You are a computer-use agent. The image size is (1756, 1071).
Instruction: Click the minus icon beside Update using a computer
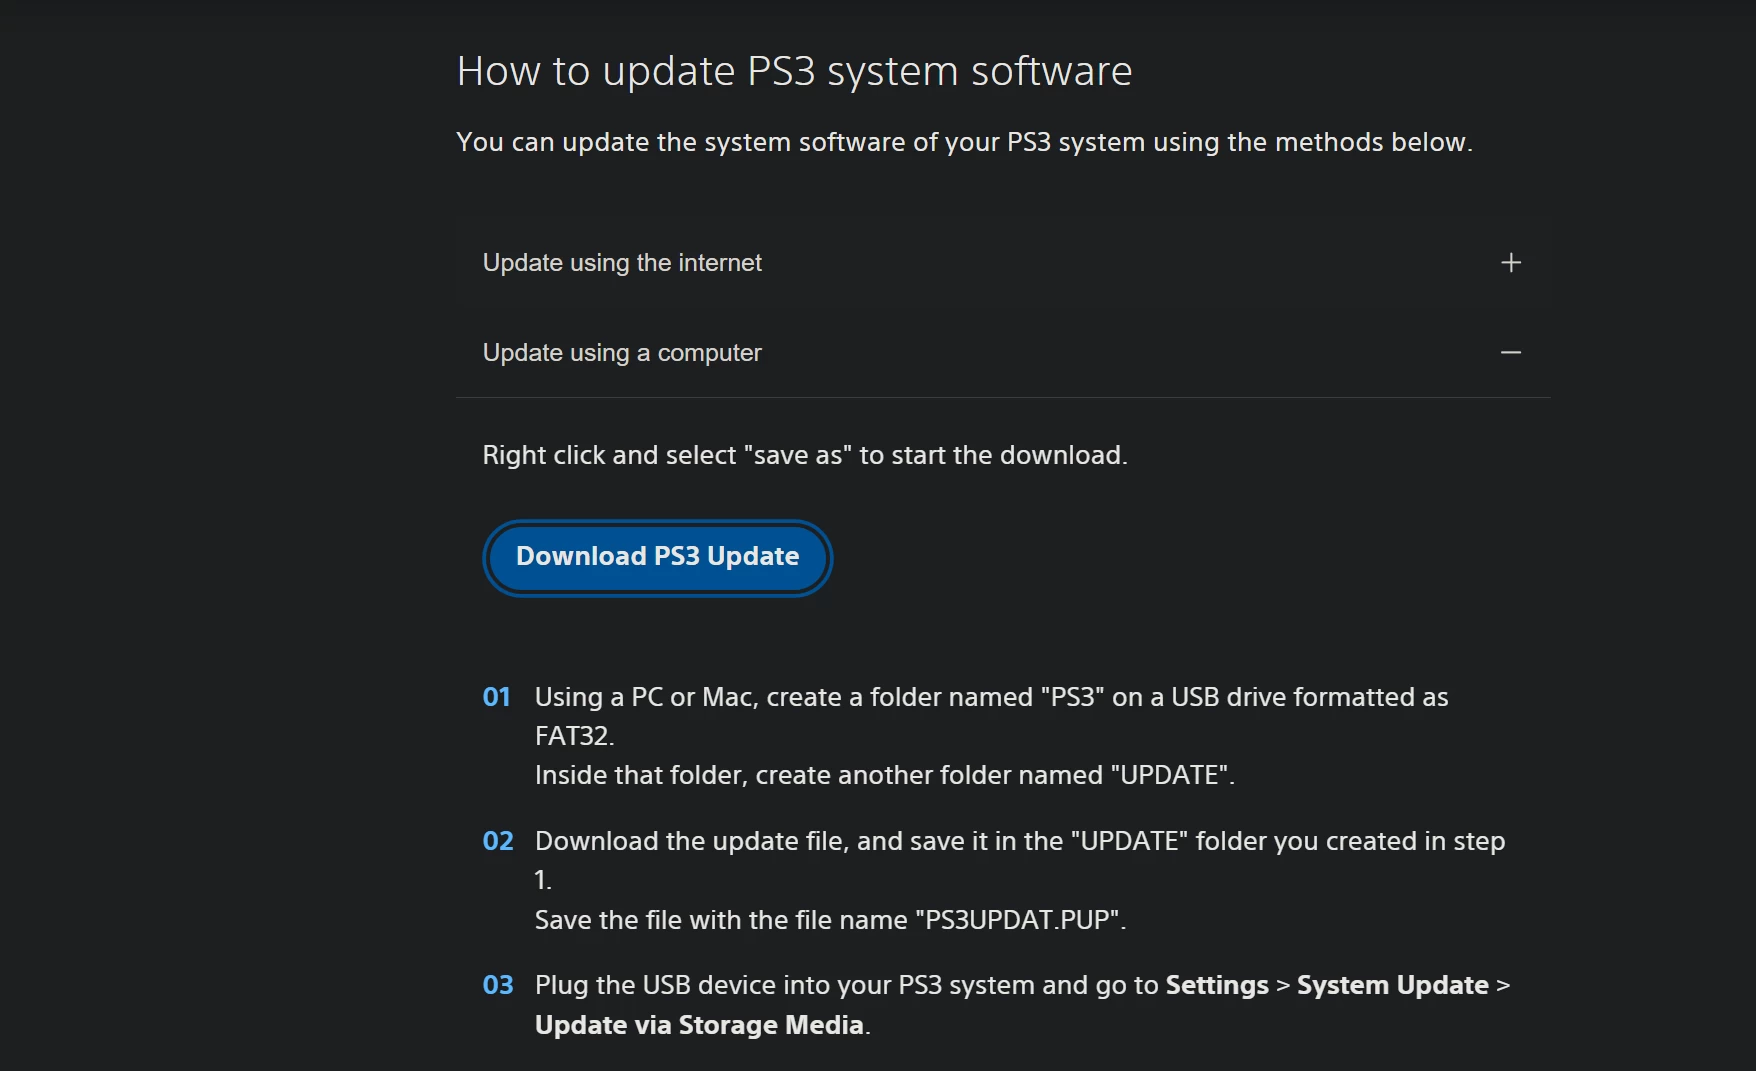[x=1510, y=353]
